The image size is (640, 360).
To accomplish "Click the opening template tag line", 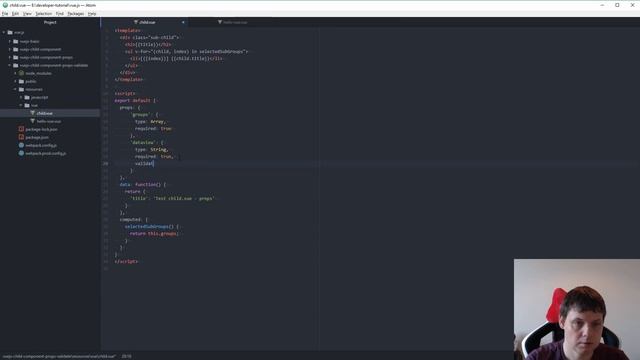I will point(127,31).
